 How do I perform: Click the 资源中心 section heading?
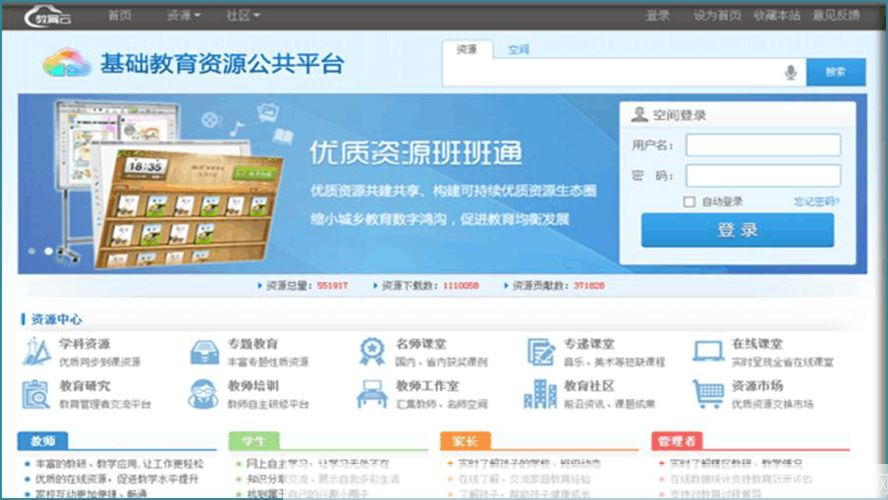(56, 319)
